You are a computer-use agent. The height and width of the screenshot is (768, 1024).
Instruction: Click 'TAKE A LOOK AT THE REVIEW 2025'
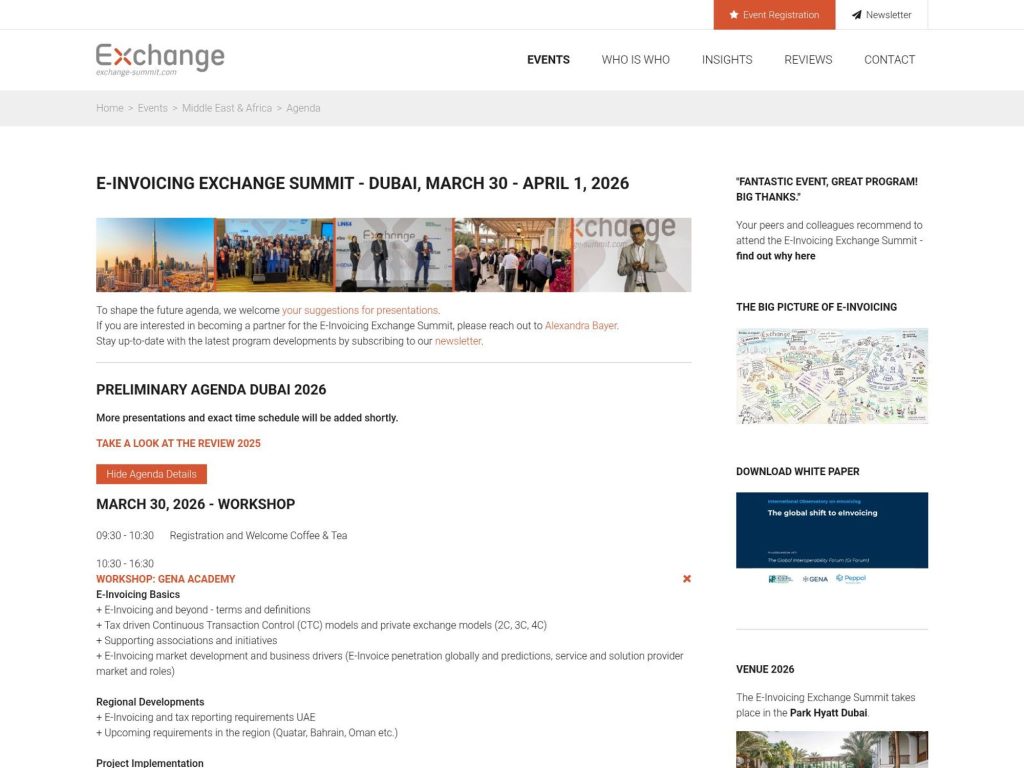[x=177, y=443]
